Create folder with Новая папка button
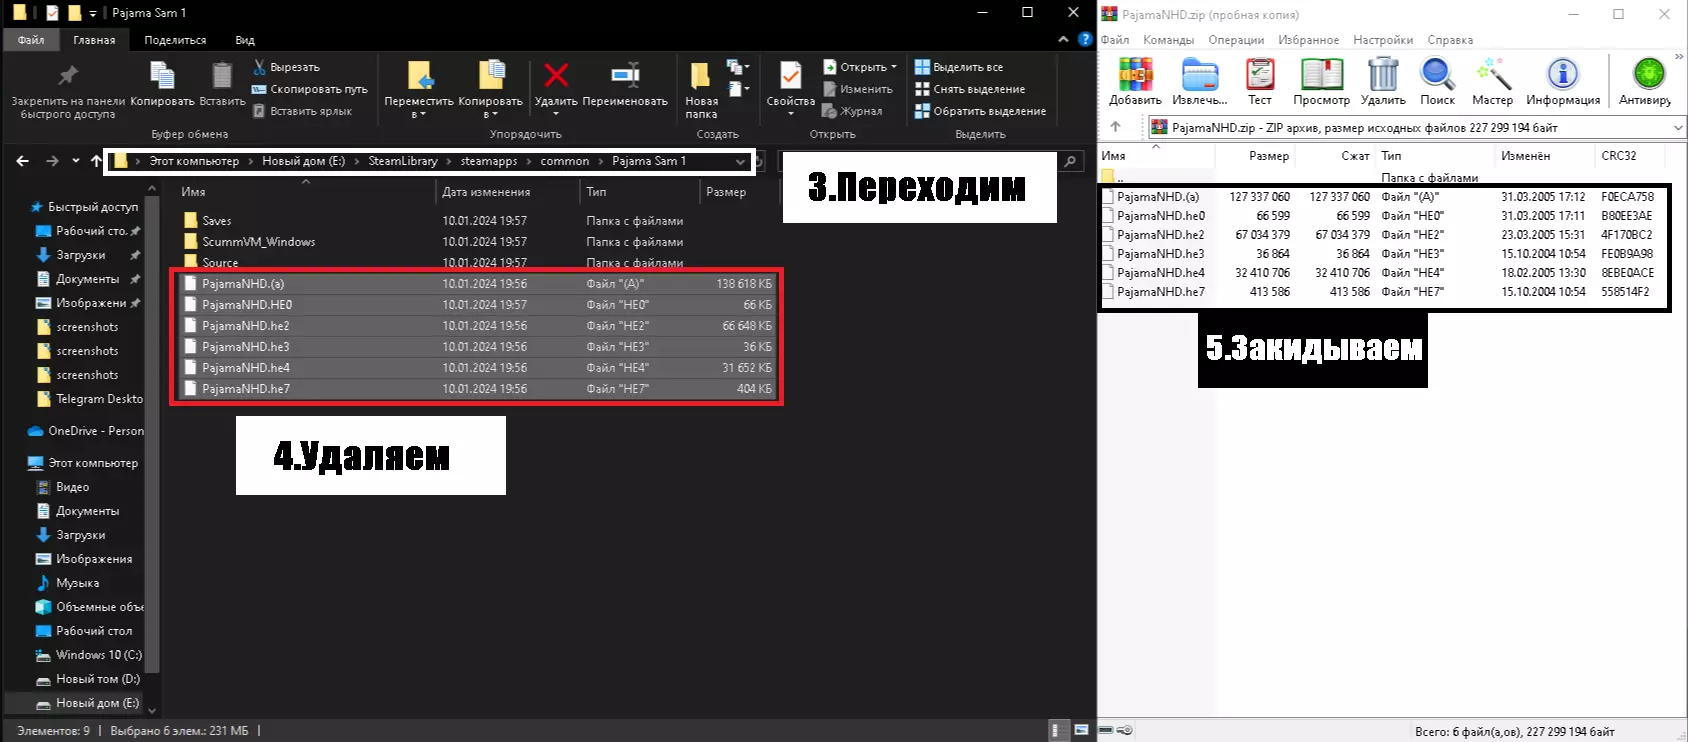 pos(701,90)
